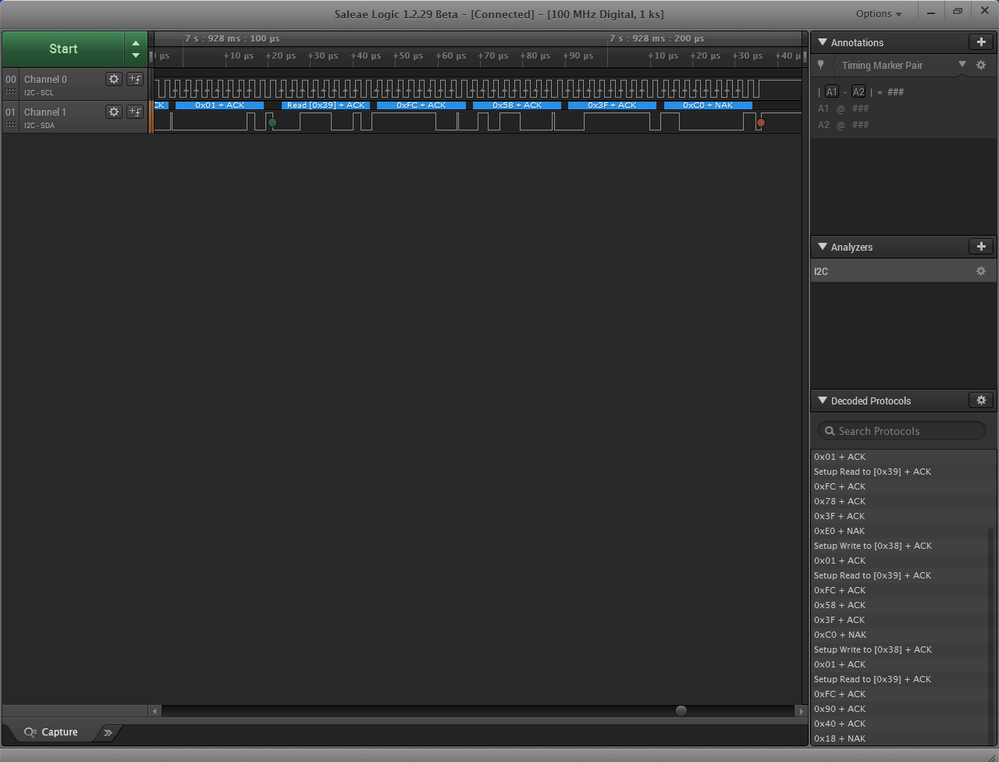Add a new analyzer with plus
This screenshot has height=762, width=999.
981,247
